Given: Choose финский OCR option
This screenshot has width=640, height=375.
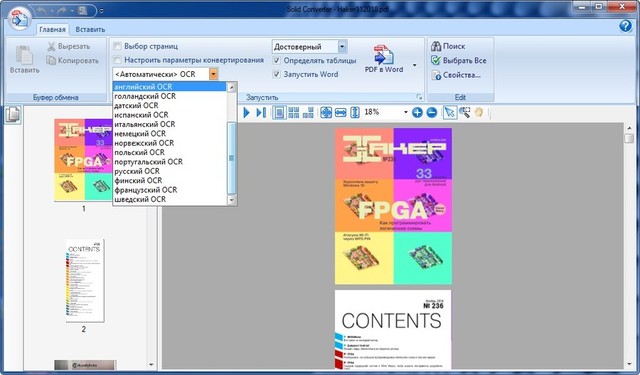Looking at the screenshot, I should click(x=169, y=180).
